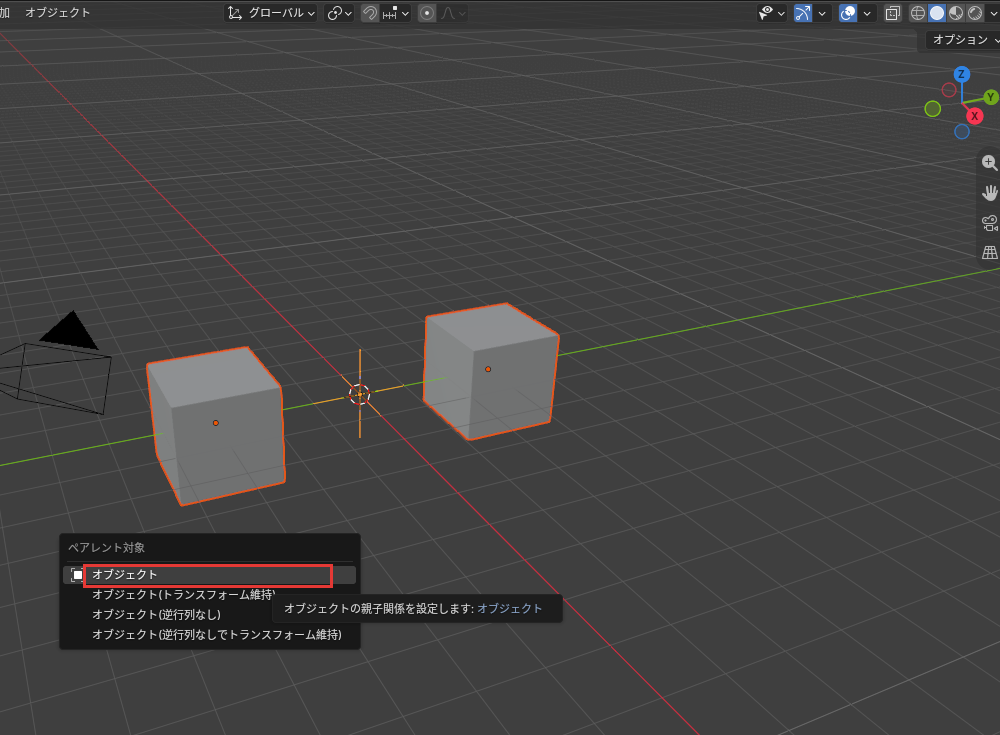
Task: Toggle proportional editing circle icon
Action: click(x=427, y=13)
